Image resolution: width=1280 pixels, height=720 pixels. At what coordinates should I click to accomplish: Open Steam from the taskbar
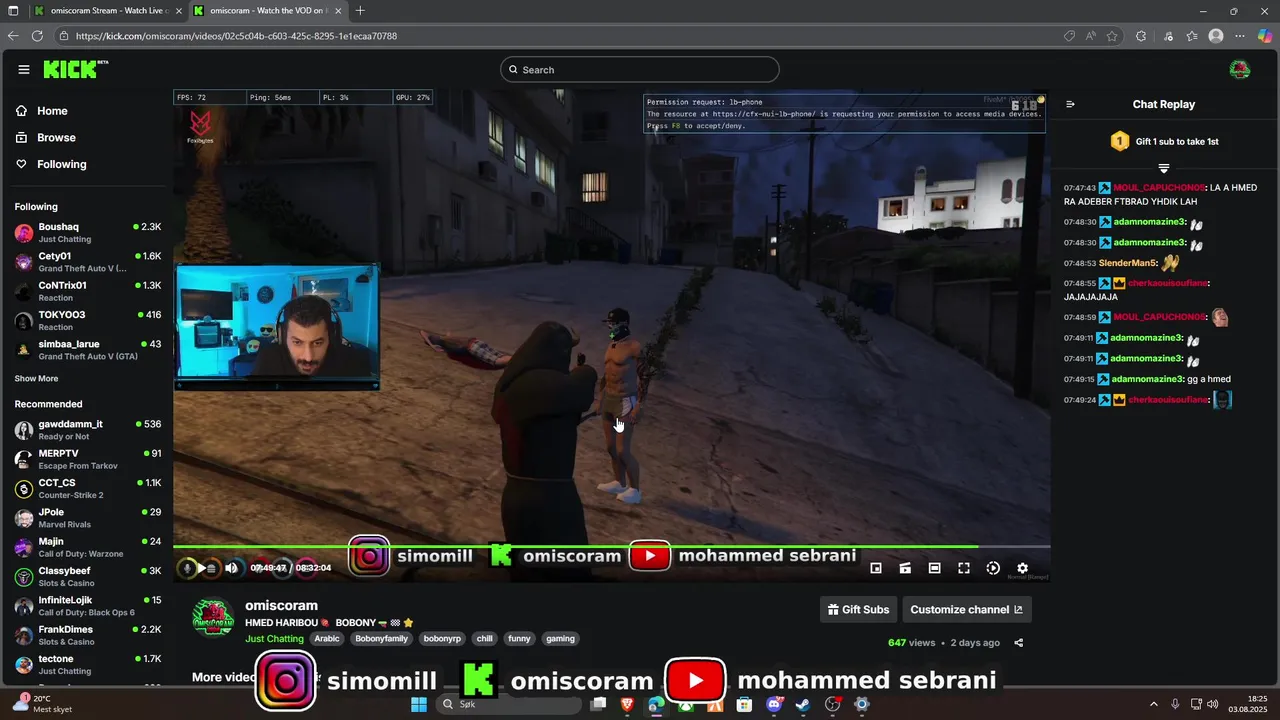(x=803, y=704)
